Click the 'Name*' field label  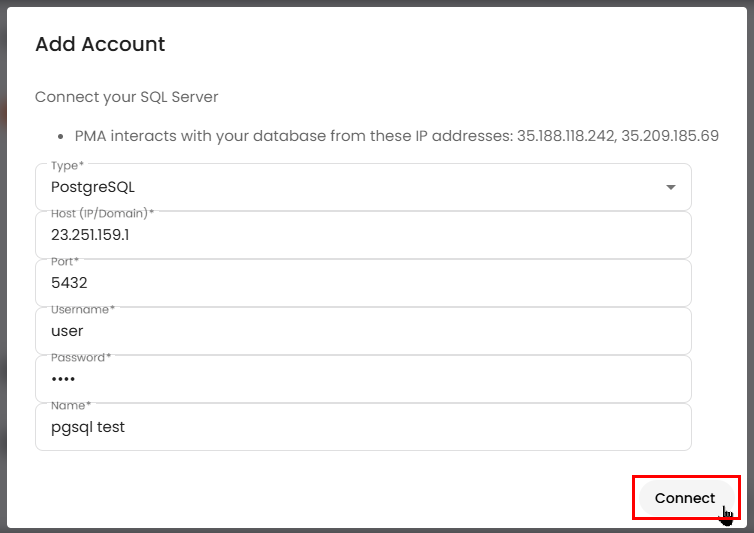[70, 405]
